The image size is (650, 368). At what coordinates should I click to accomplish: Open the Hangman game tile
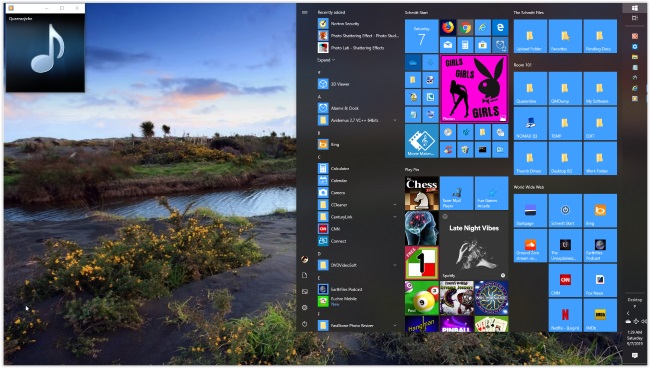pyautogui.click(x=422, y=324)
